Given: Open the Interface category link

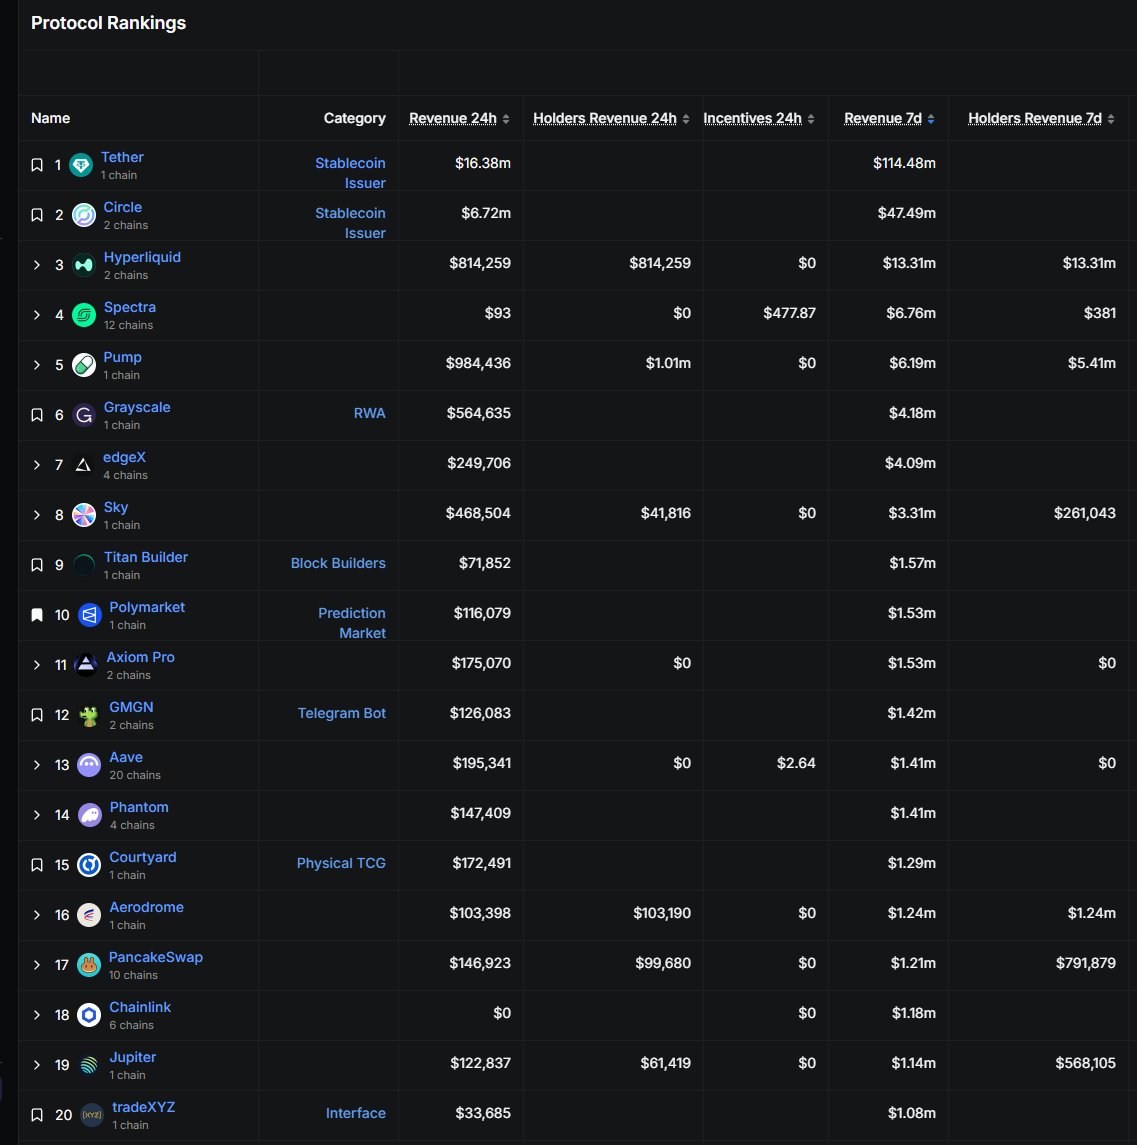Looking at the screenshot, I should point(356,1113).
